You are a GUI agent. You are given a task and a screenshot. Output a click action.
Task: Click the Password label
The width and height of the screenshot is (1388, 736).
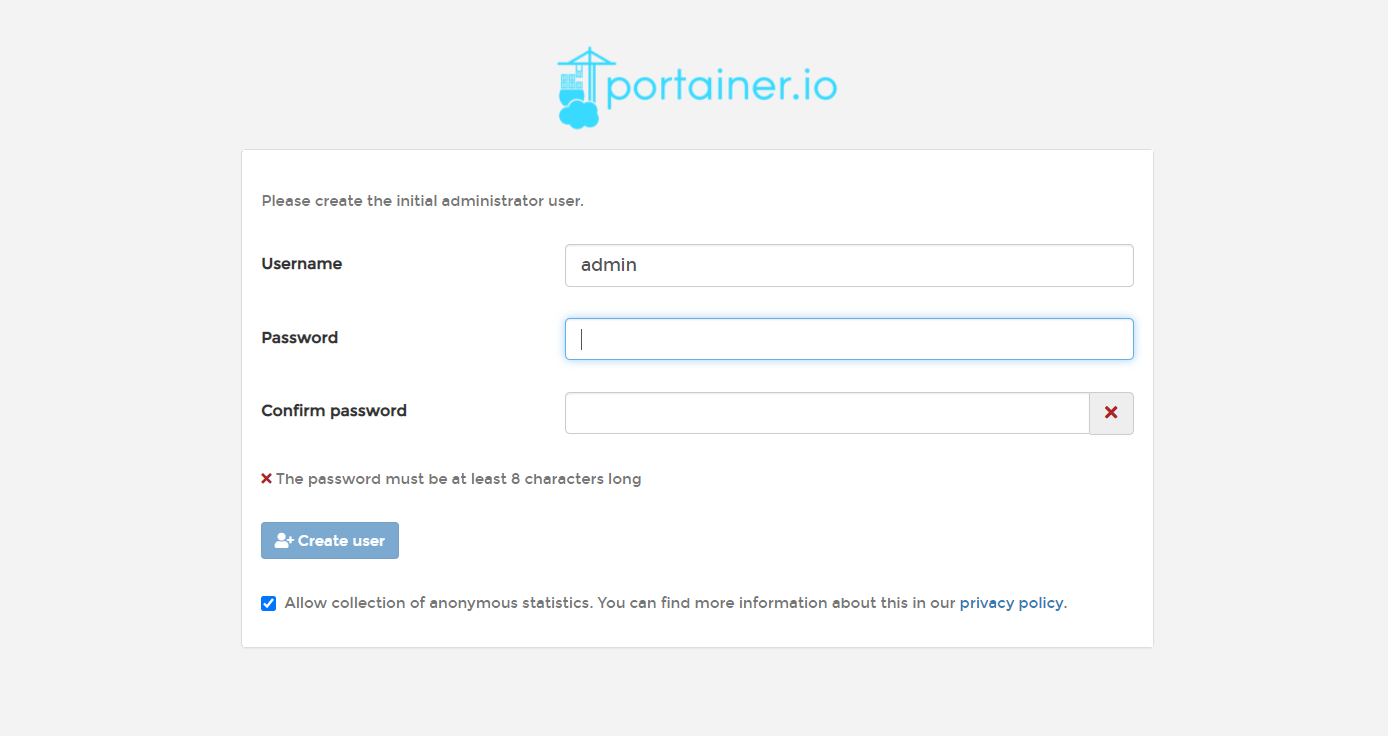[x=300, y=338]
